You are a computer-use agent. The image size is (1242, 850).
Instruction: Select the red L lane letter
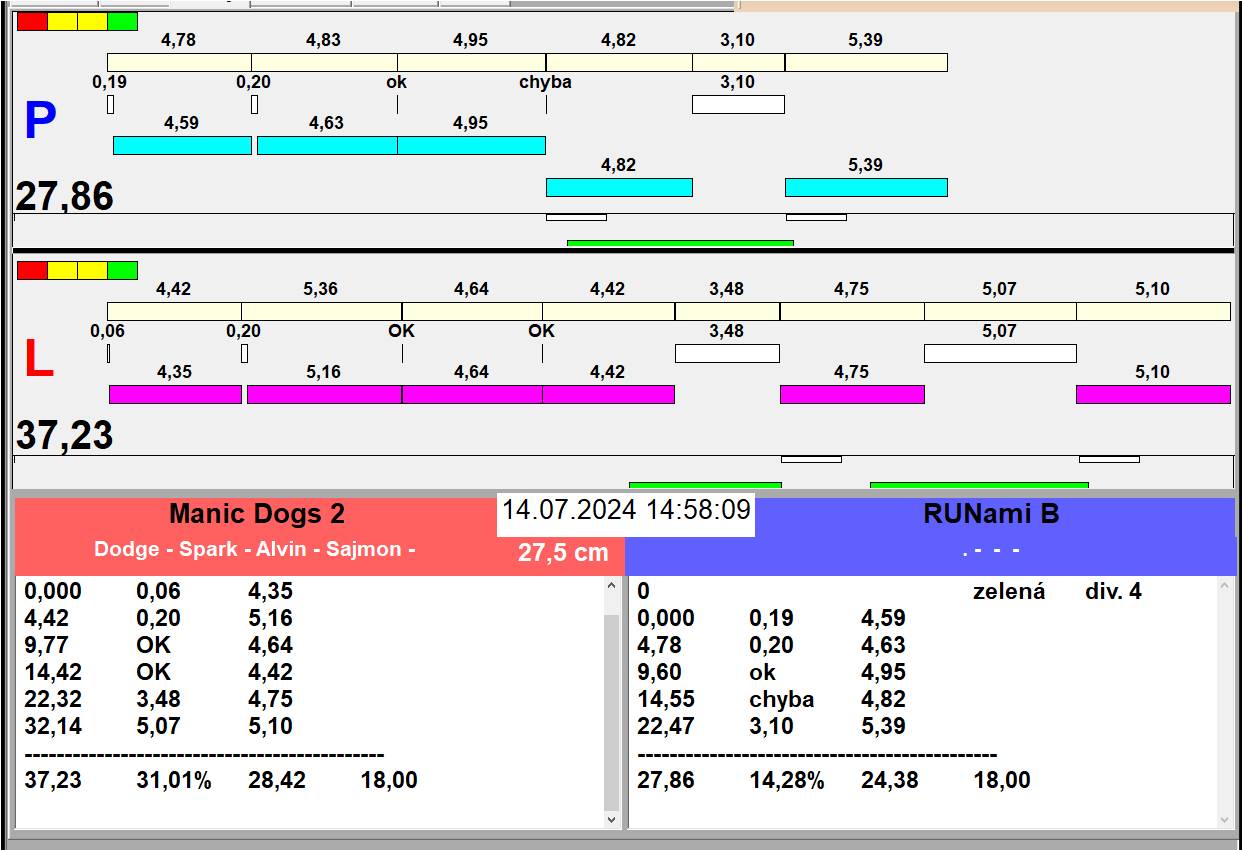(38, 360)
